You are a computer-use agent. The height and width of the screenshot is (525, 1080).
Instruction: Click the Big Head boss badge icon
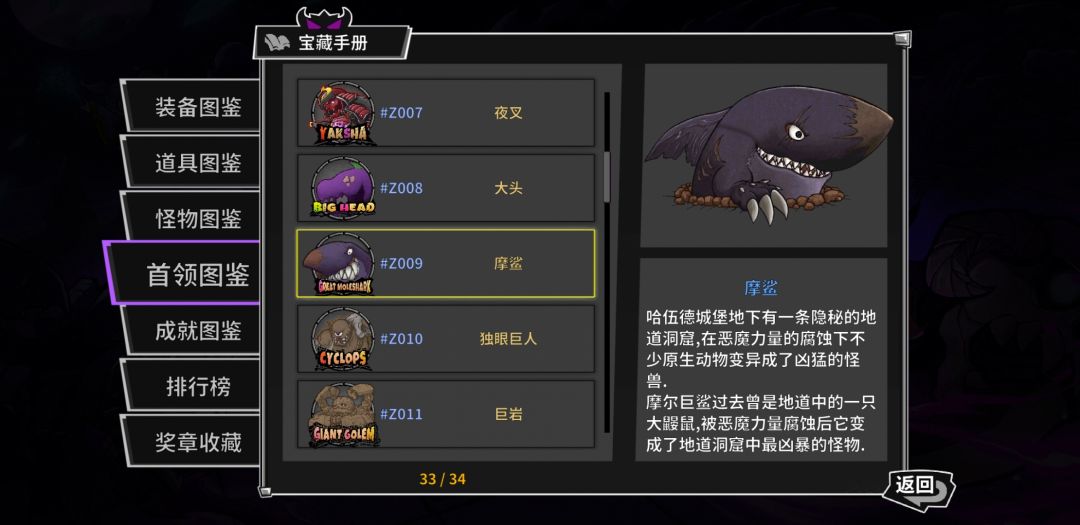pos(342,188)
